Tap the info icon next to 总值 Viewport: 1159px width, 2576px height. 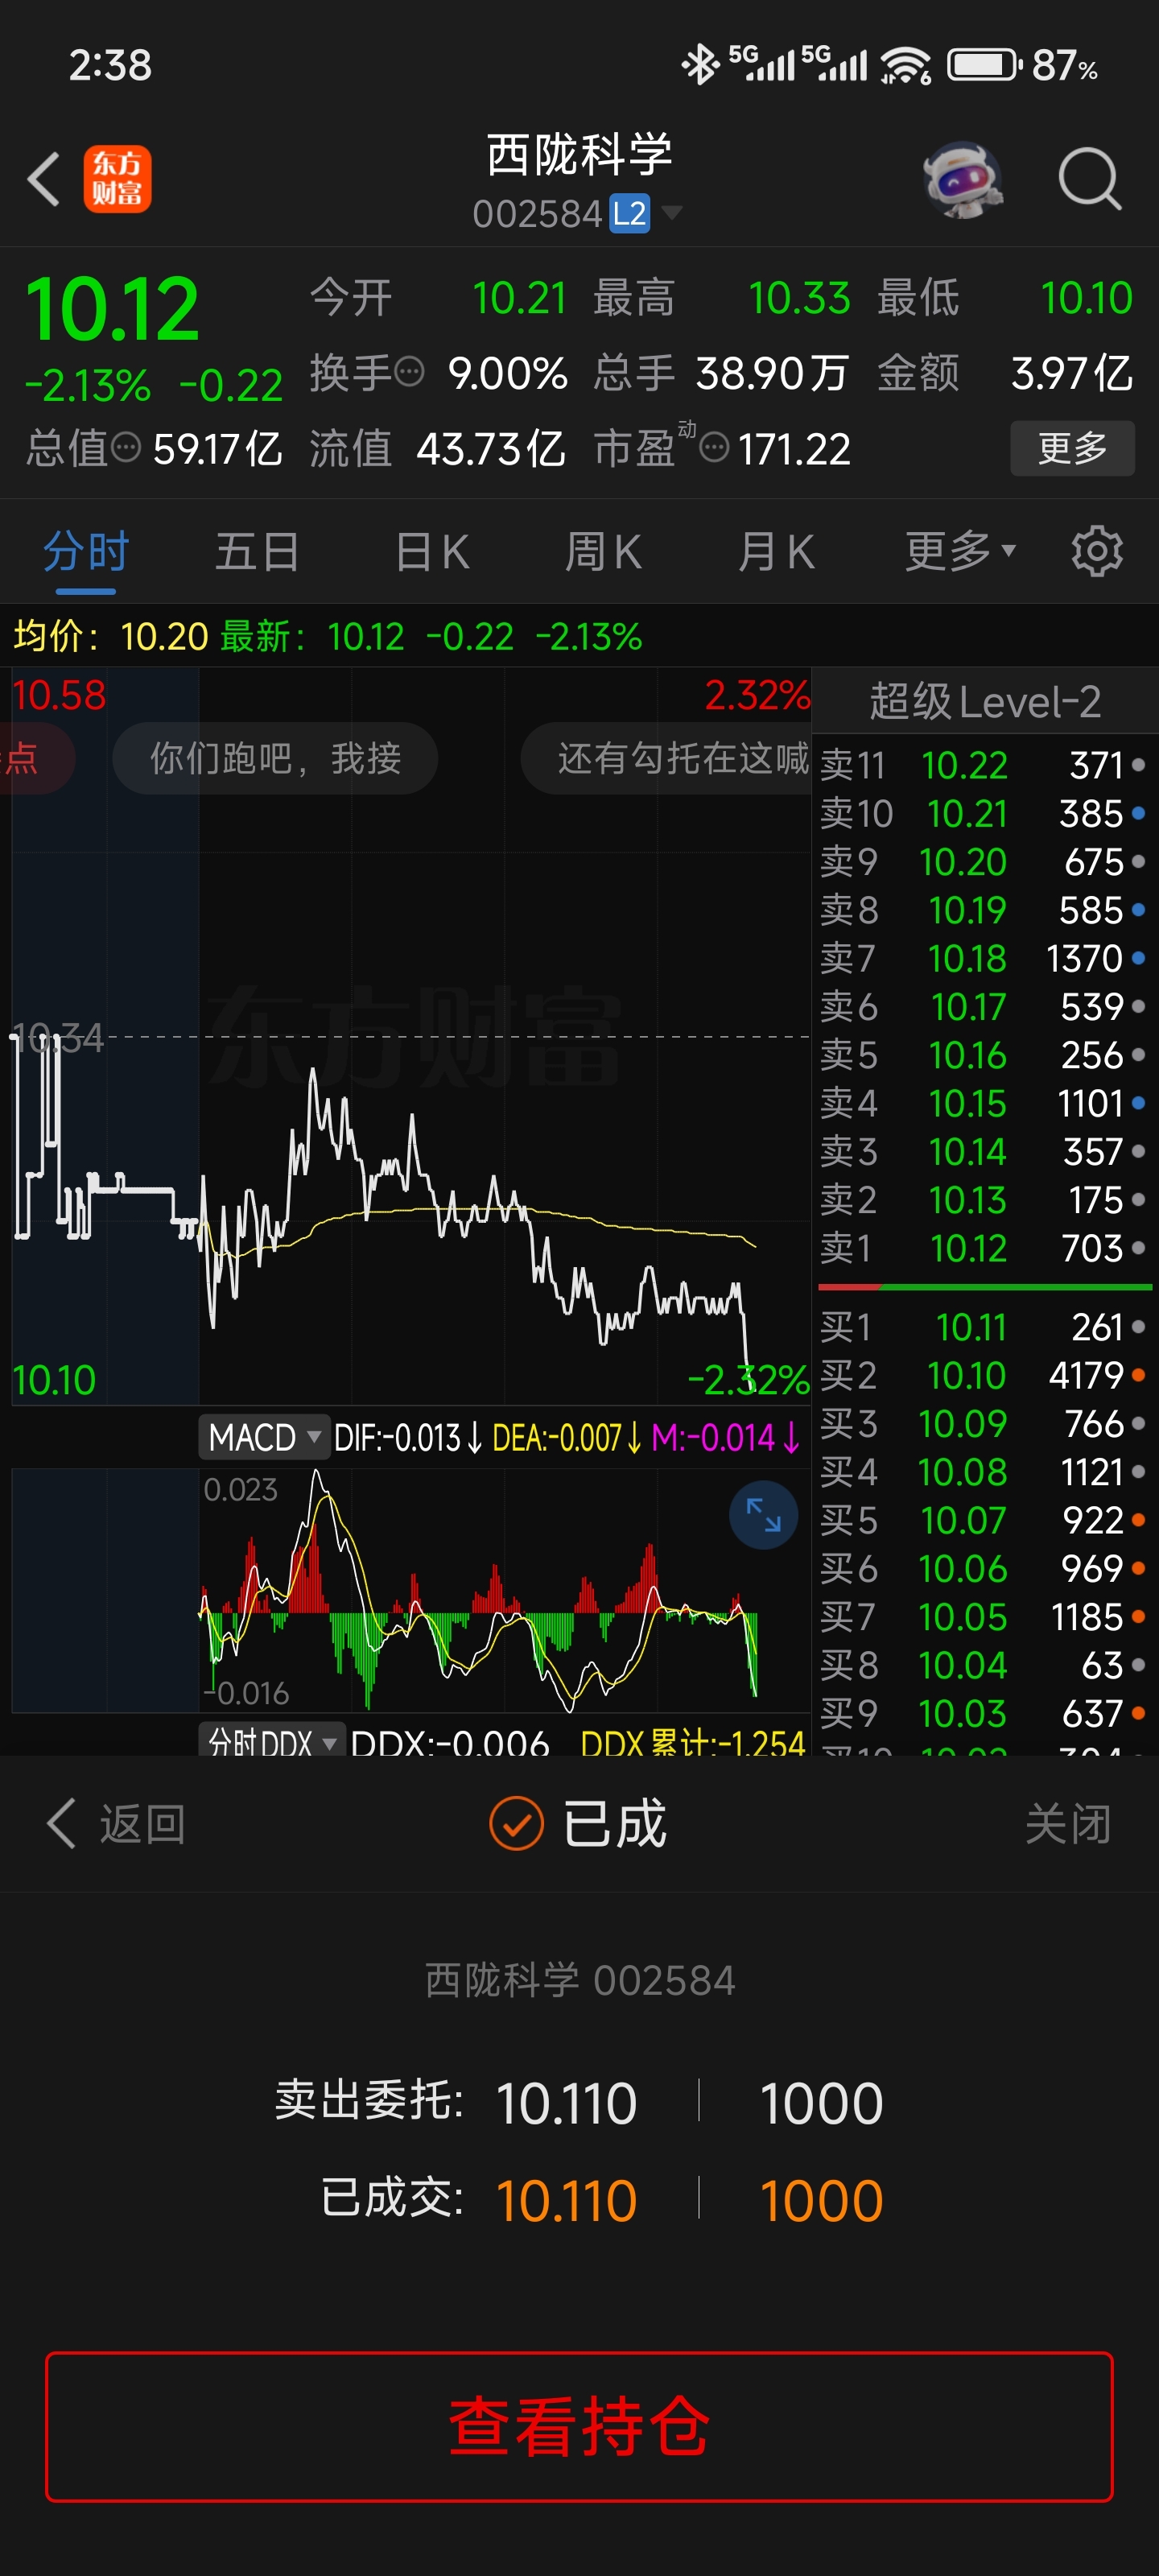pyautogui.click(x=125, y=447)
